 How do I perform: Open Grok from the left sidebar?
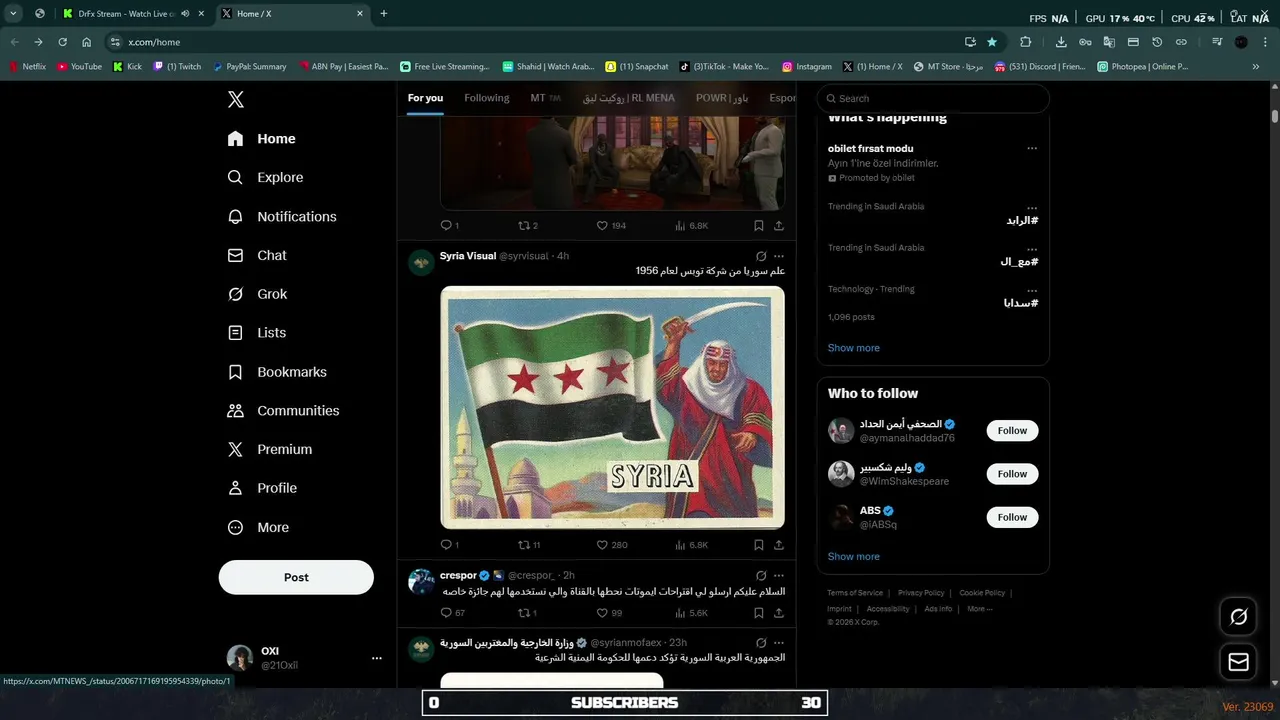pos(258,294)
